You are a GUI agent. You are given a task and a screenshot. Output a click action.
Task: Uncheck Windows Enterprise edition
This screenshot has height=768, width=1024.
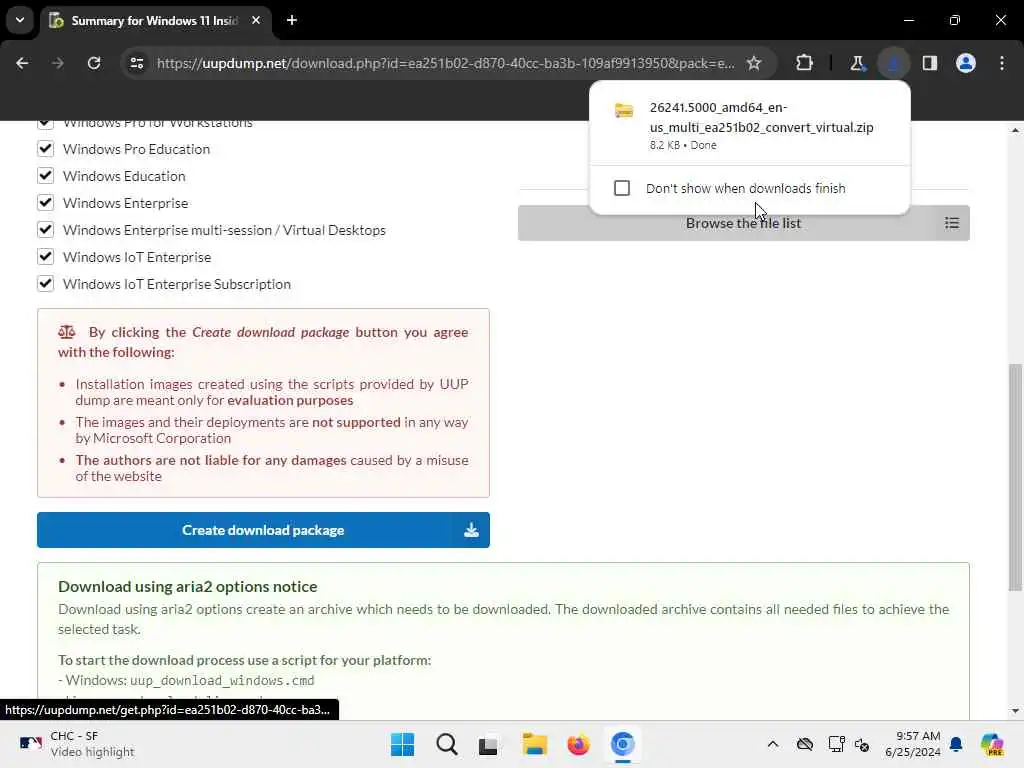click(45, 203)
